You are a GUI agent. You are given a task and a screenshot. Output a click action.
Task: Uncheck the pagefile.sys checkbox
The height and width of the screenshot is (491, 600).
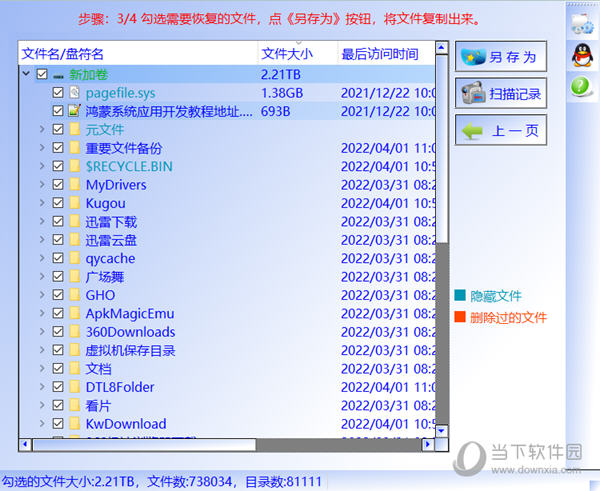click(58, 93)
